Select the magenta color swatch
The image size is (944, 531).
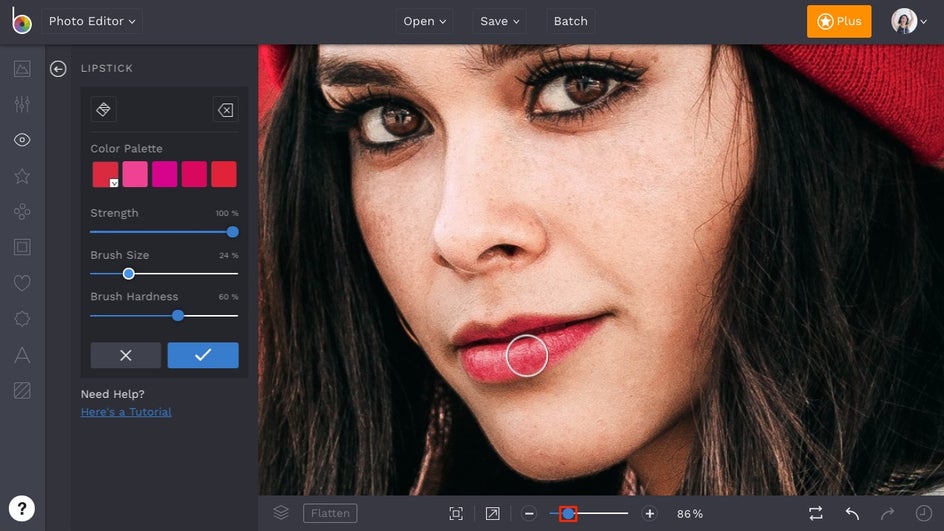164,174
